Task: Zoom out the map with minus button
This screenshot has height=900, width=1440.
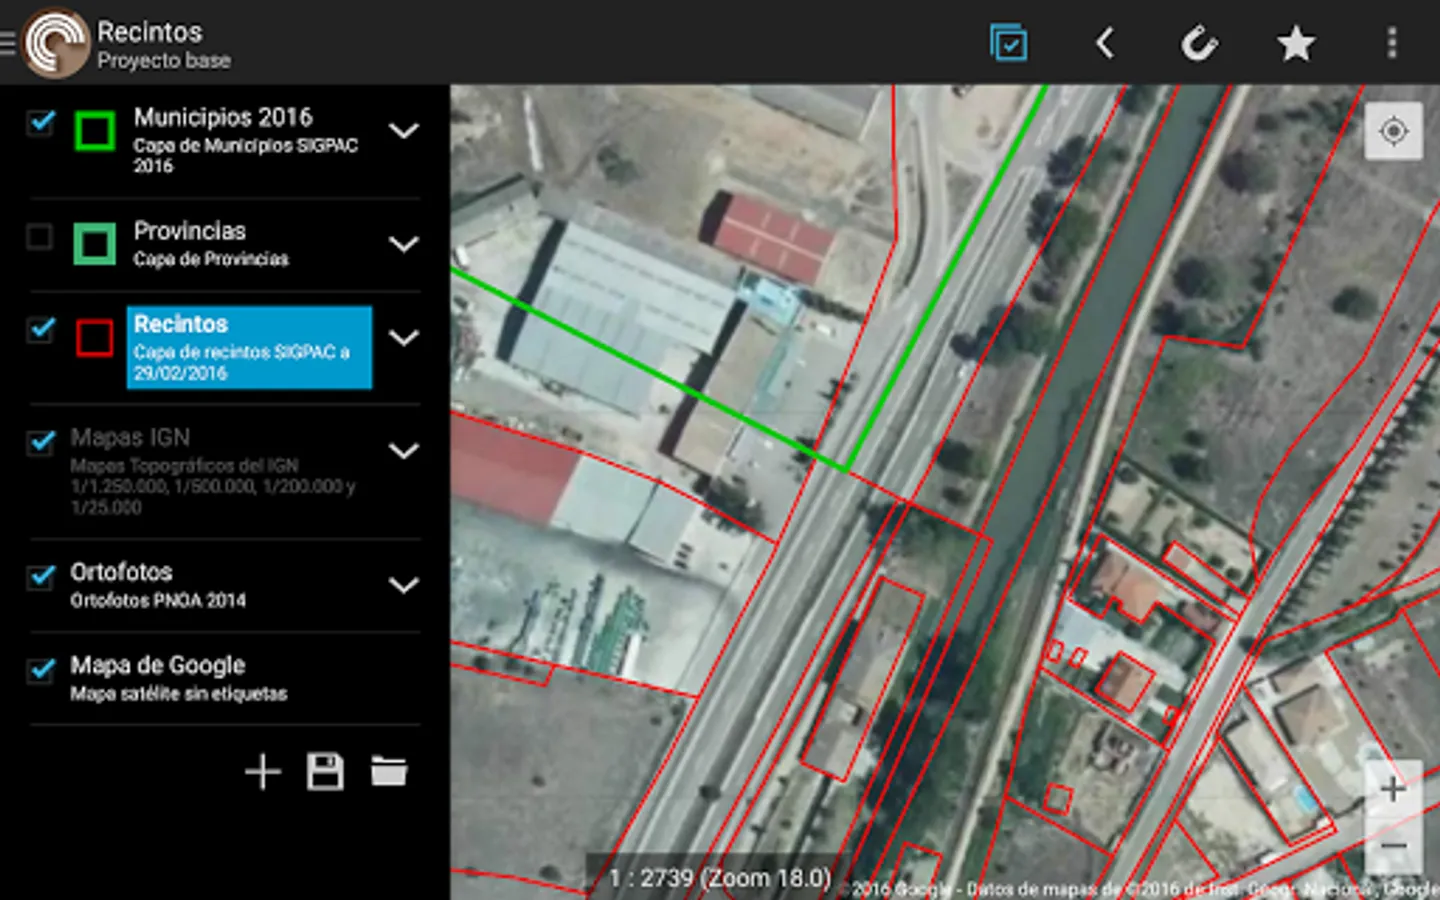Action: (x=1393, y=845)
